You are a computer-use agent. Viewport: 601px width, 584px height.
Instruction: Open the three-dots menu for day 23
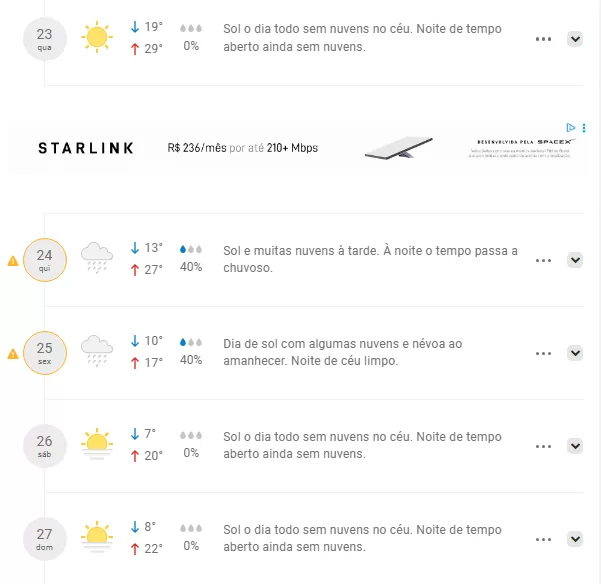pos(543,39)
